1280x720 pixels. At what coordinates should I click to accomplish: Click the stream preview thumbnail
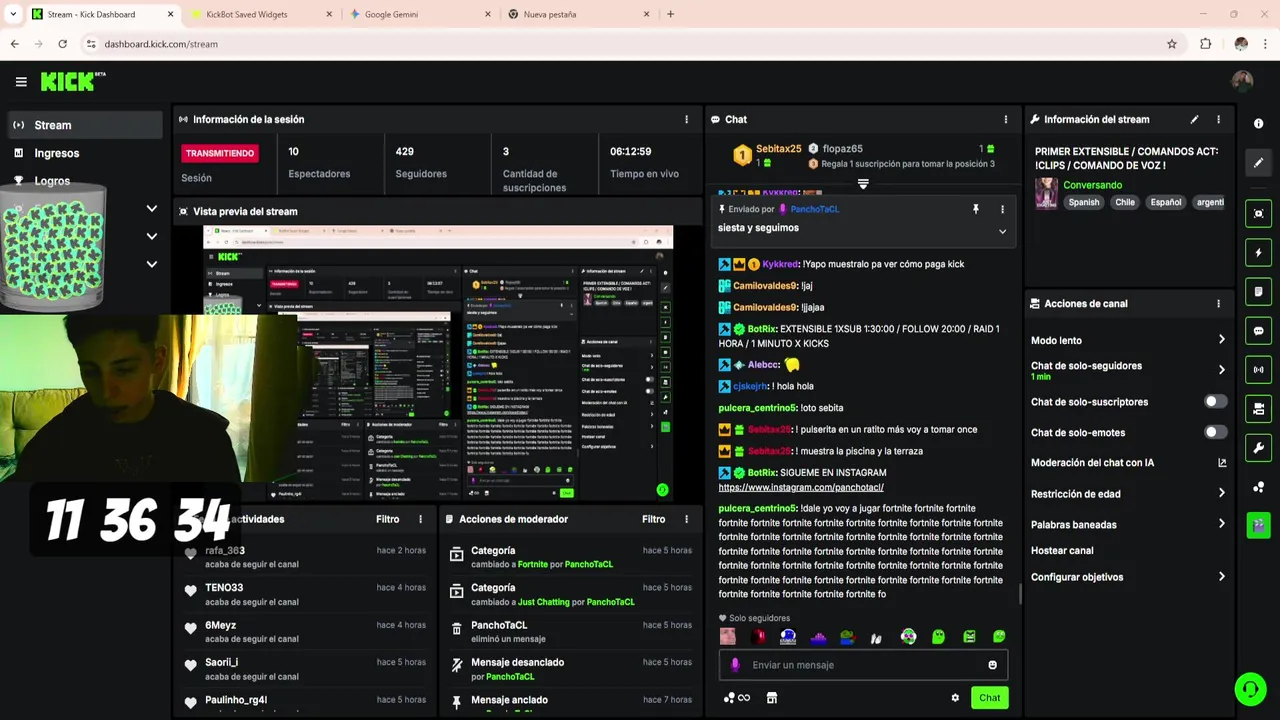(438, 363)
